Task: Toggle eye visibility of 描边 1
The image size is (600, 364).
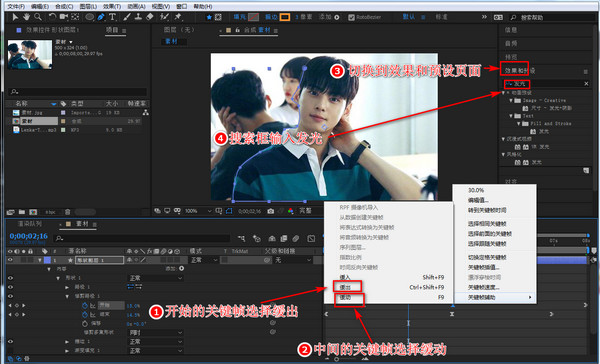Action: (10, 341)
